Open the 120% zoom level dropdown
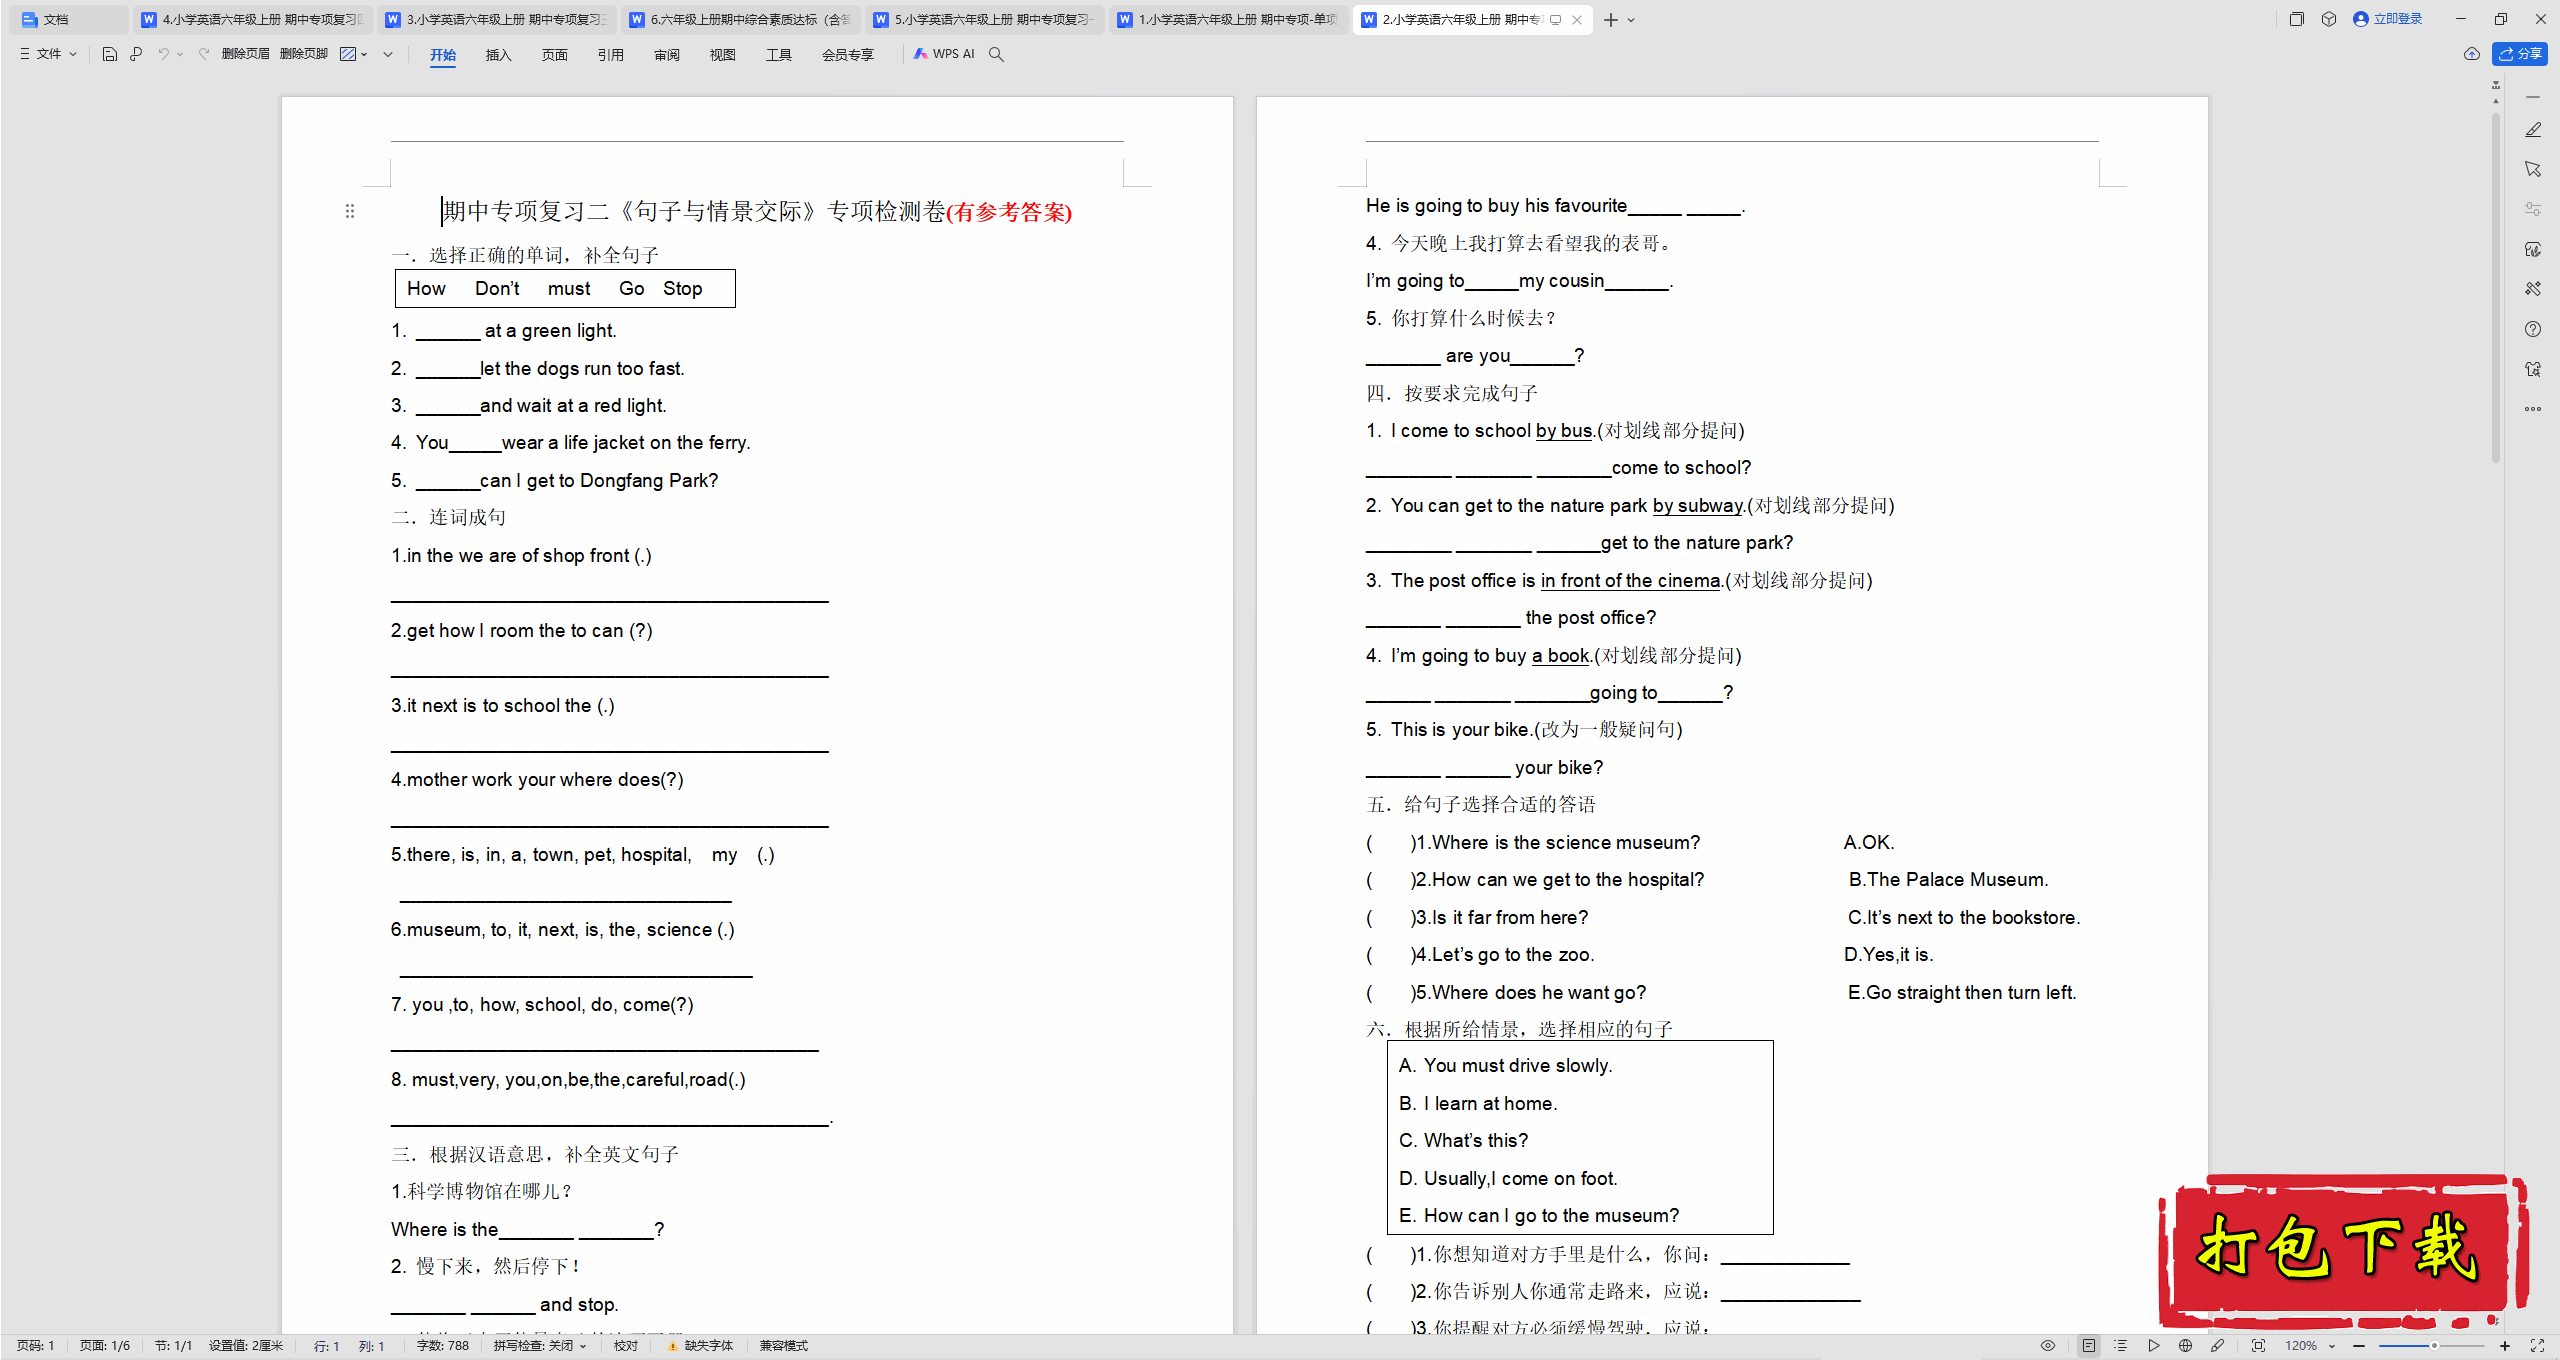The image size is (2560, 1360). coord(2309,1346)
